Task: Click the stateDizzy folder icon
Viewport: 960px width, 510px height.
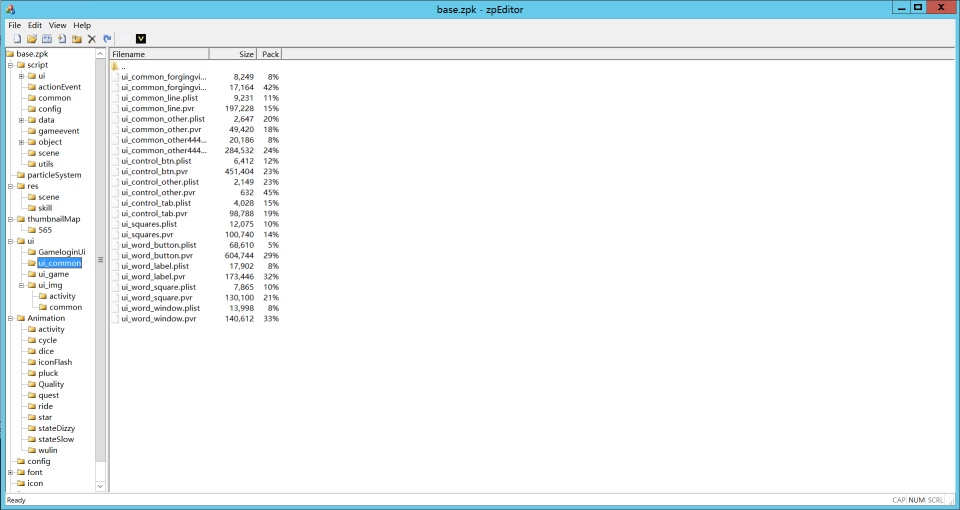Action: click(x=32, y=429)
